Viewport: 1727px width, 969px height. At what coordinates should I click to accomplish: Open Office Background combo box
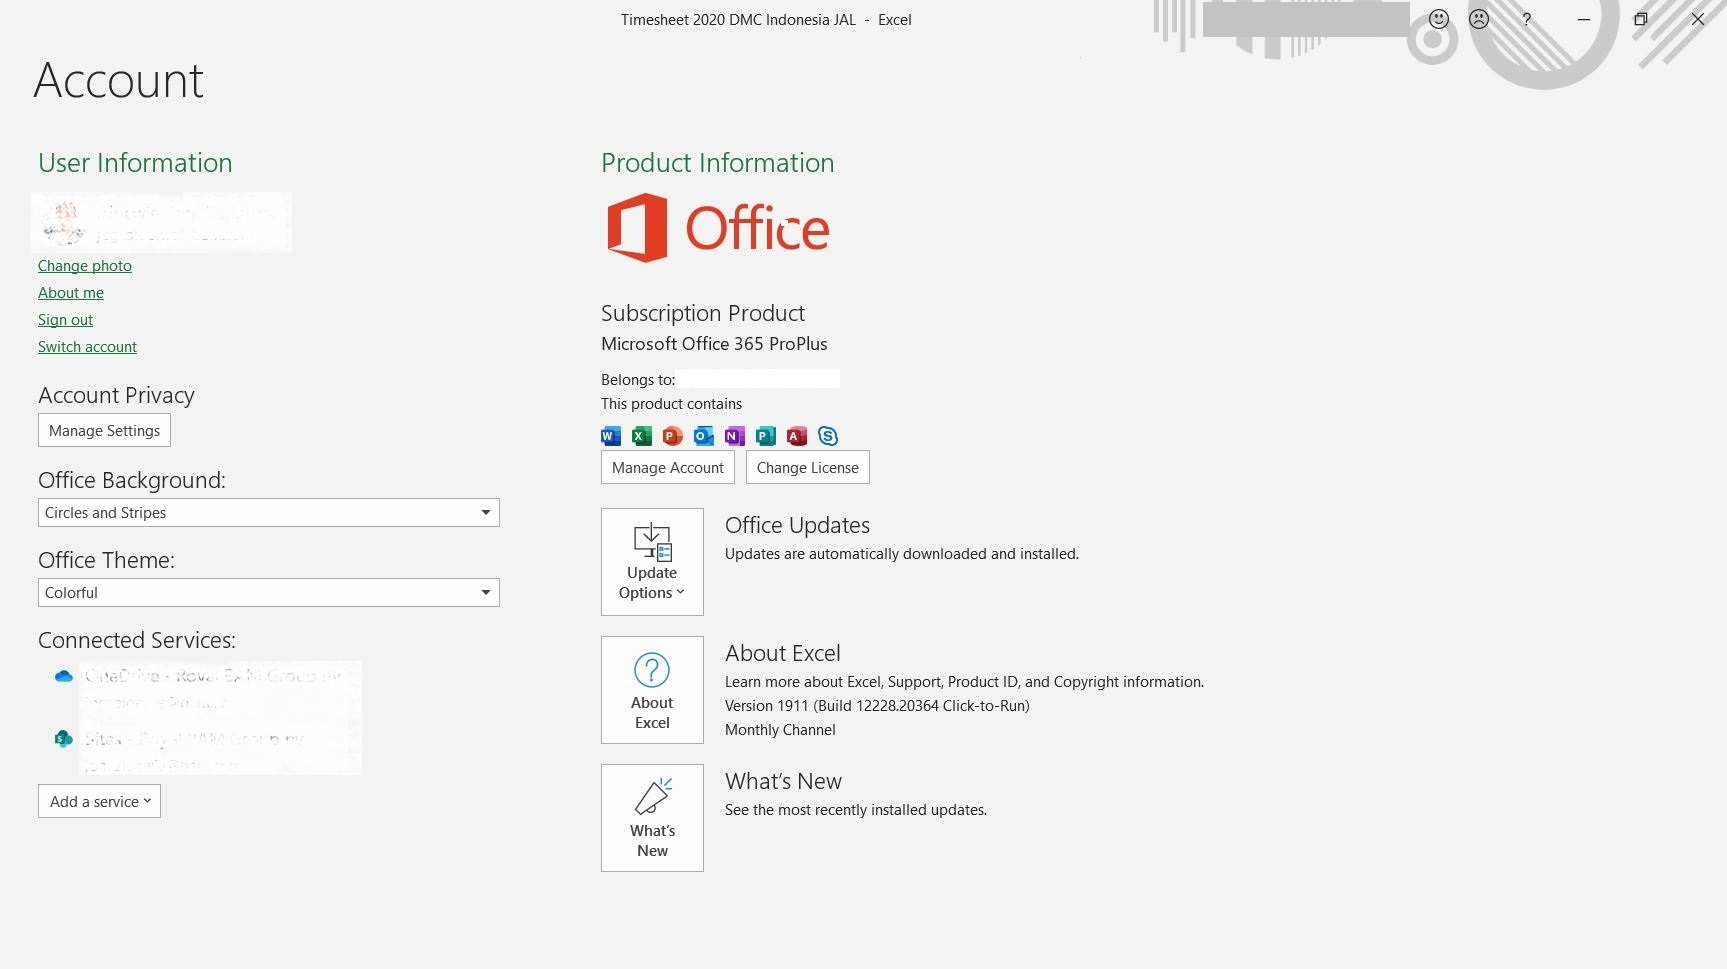(269, 512)
